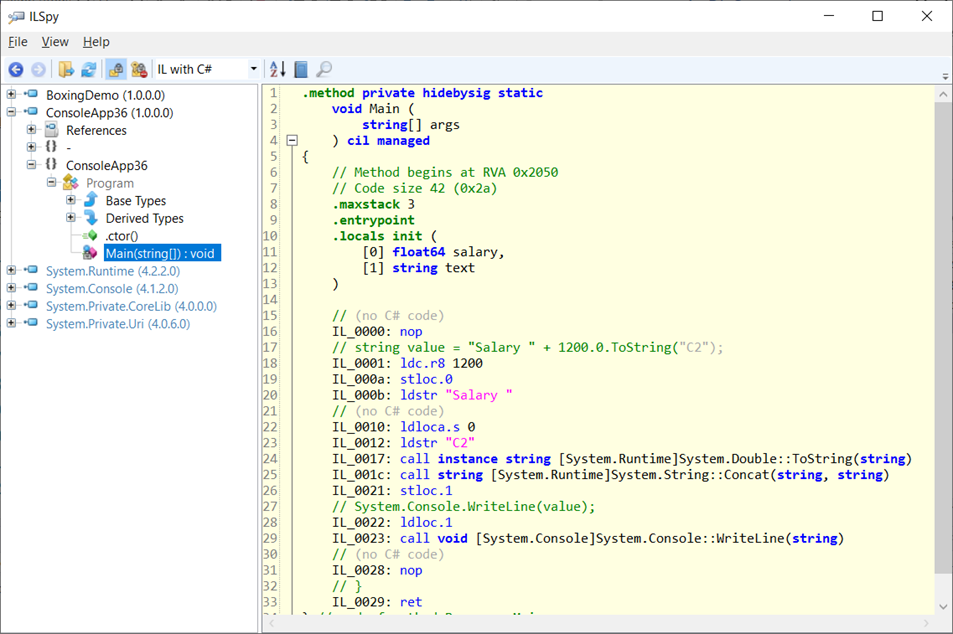The image size is (953, 634).
Task: Select System.Runtime (4.2.2.0) assembly
Action: [x=113, y=271]
